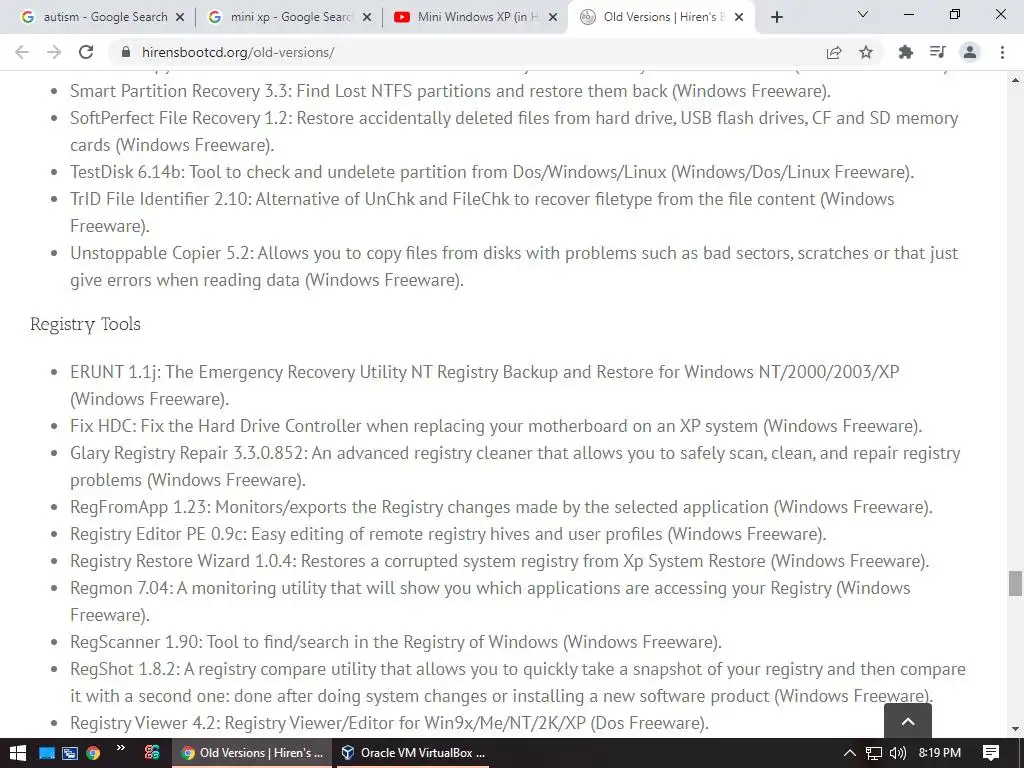This screenshot has width=1024, height=768.
Task: Click the Registry Viewer 4.2 entry
Action: pos(389,723)
